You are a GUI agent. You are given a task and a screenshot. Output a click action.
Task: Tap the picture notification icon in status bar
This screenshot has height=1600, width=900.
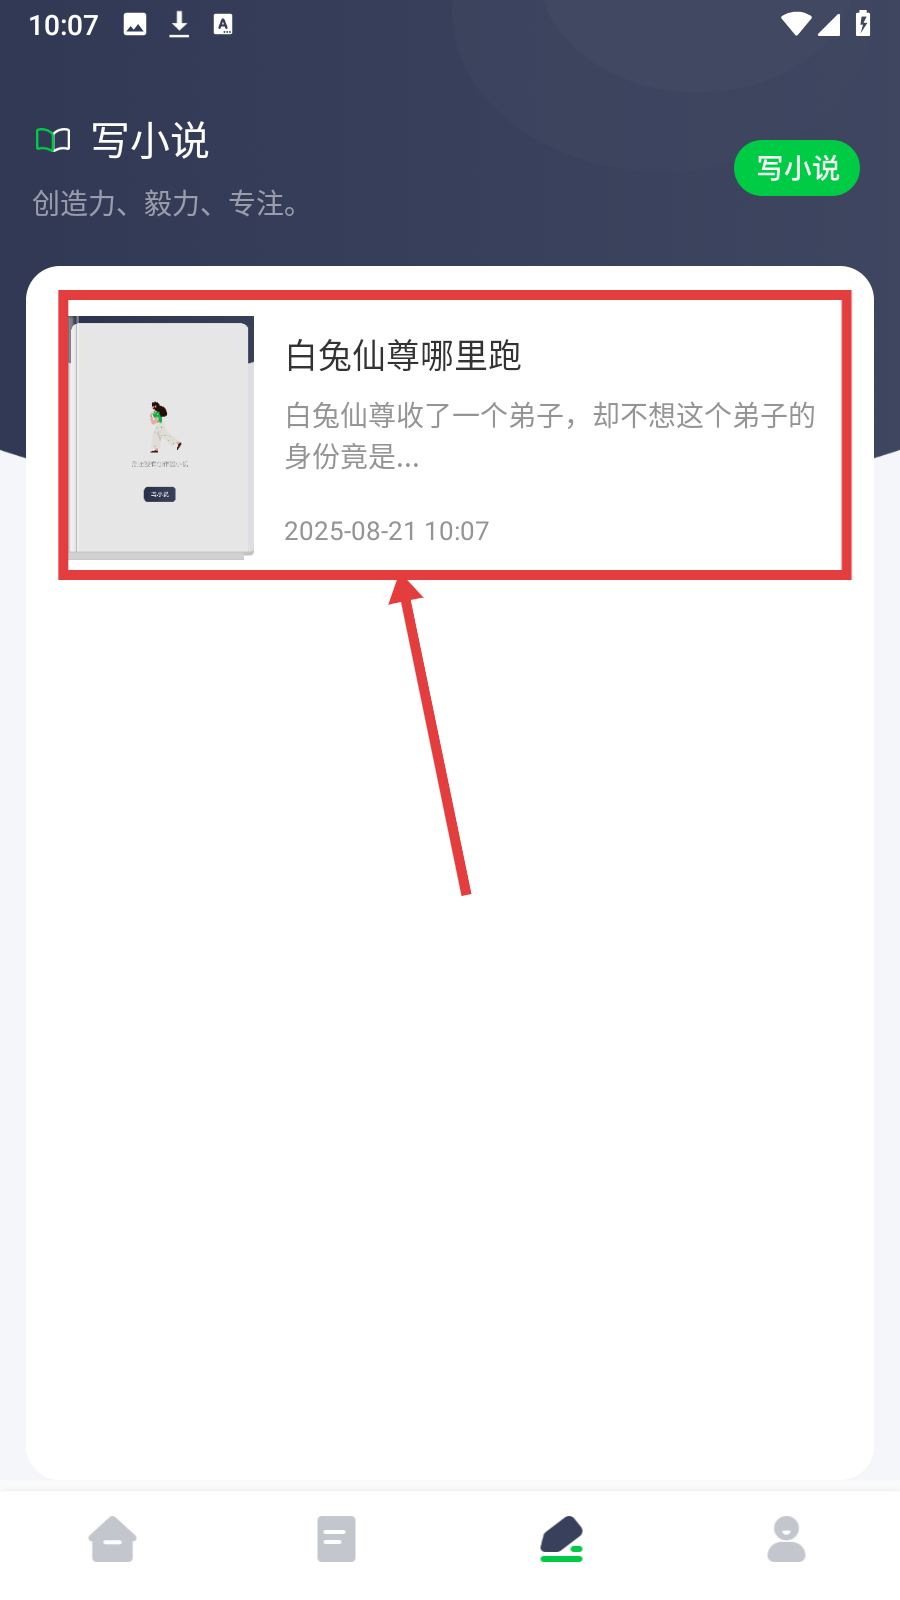point(135,25)
